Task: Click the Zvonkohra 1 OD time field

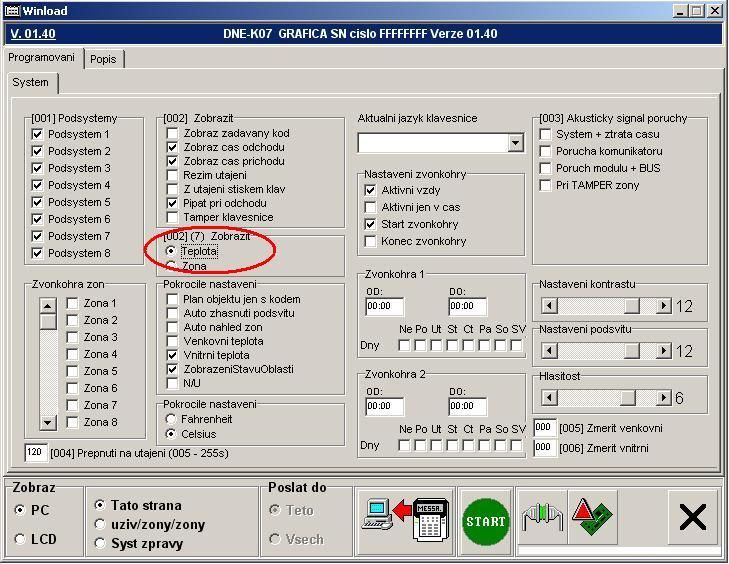Action: pos(385,307)
